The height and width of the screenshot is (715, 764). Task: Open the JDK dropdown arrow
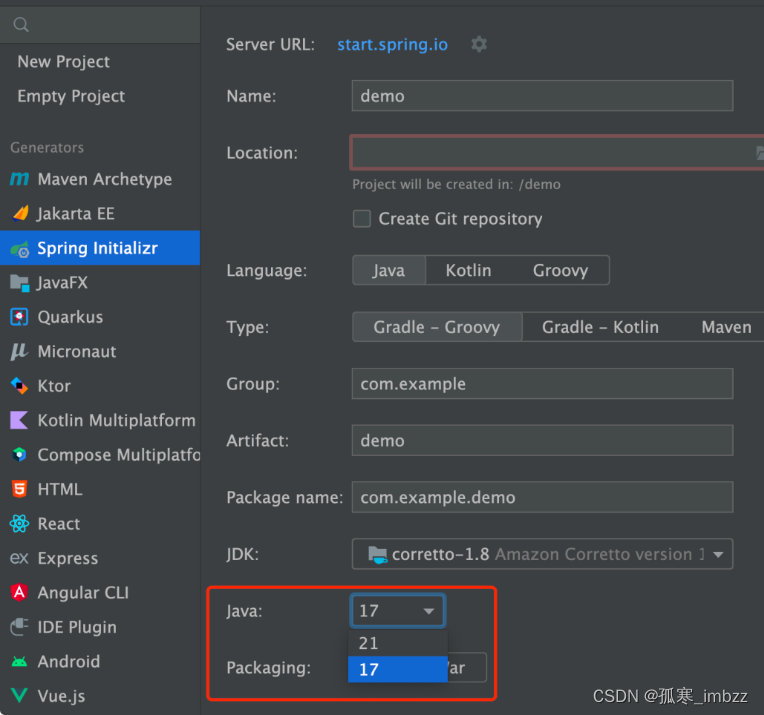(718, 555)
